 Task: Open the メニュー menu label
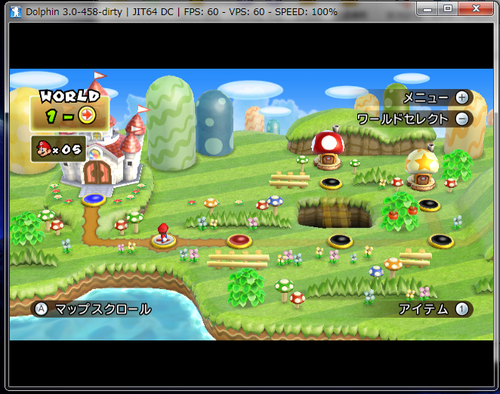coord(426,98)
